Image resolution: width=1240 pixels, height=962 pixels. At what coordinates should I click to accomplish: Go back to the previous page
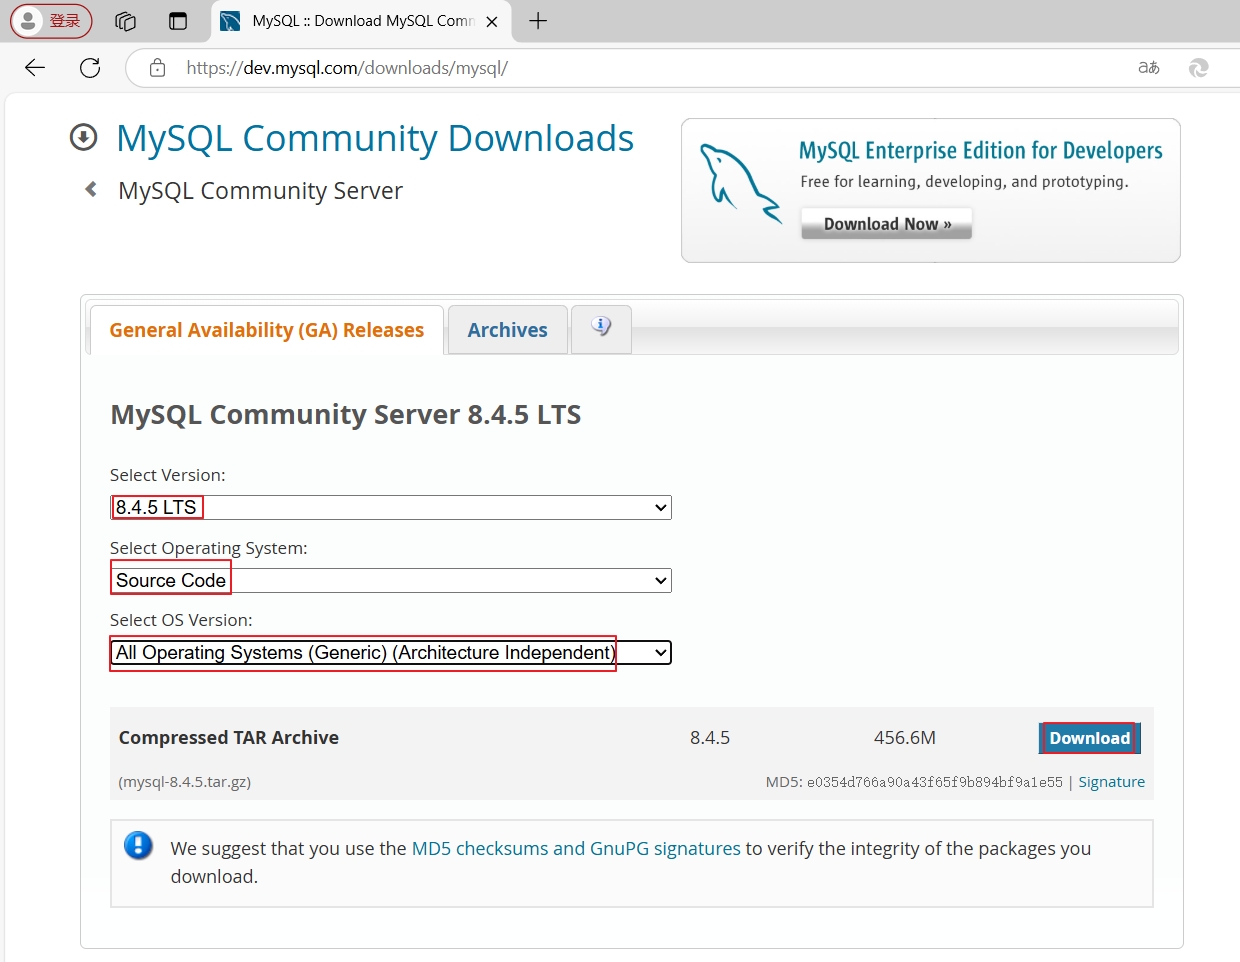(35, 68)
